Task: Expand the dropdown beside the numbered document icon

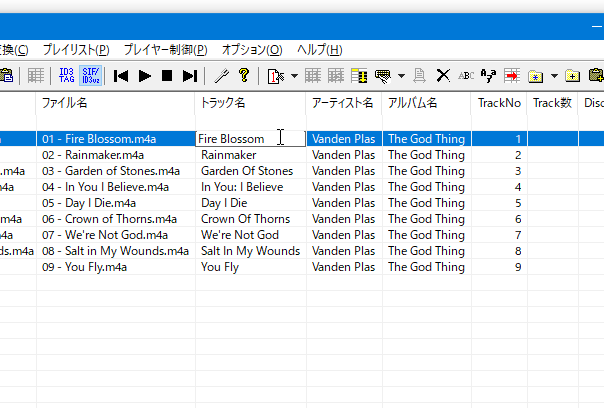Action: point(294,76)
